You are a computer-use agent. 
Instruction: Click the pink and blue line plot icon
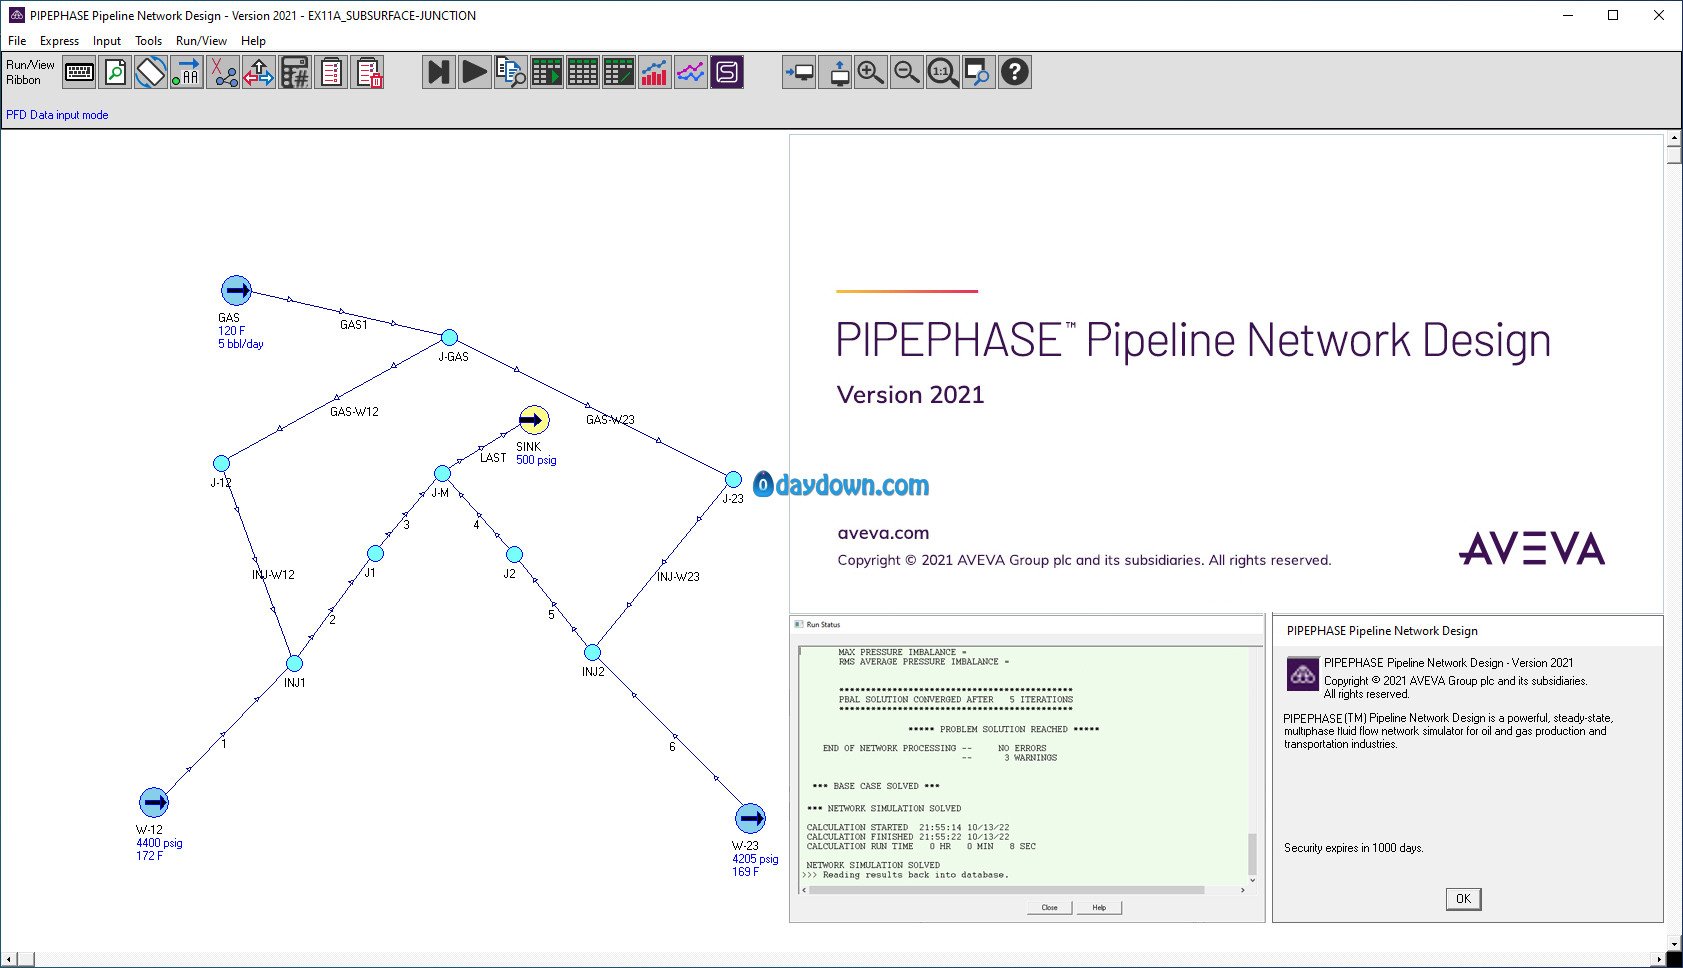pyautogui.click(x=691, y=72)
